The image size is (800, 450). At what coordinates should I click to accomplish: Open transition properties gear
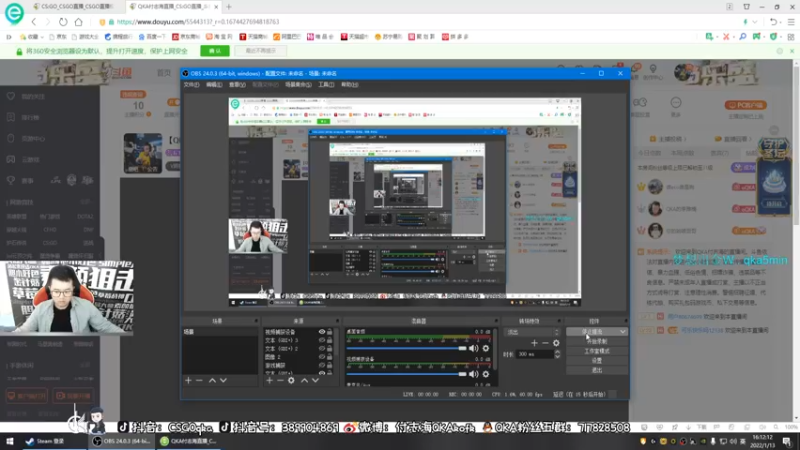click(x=556, y=343)
